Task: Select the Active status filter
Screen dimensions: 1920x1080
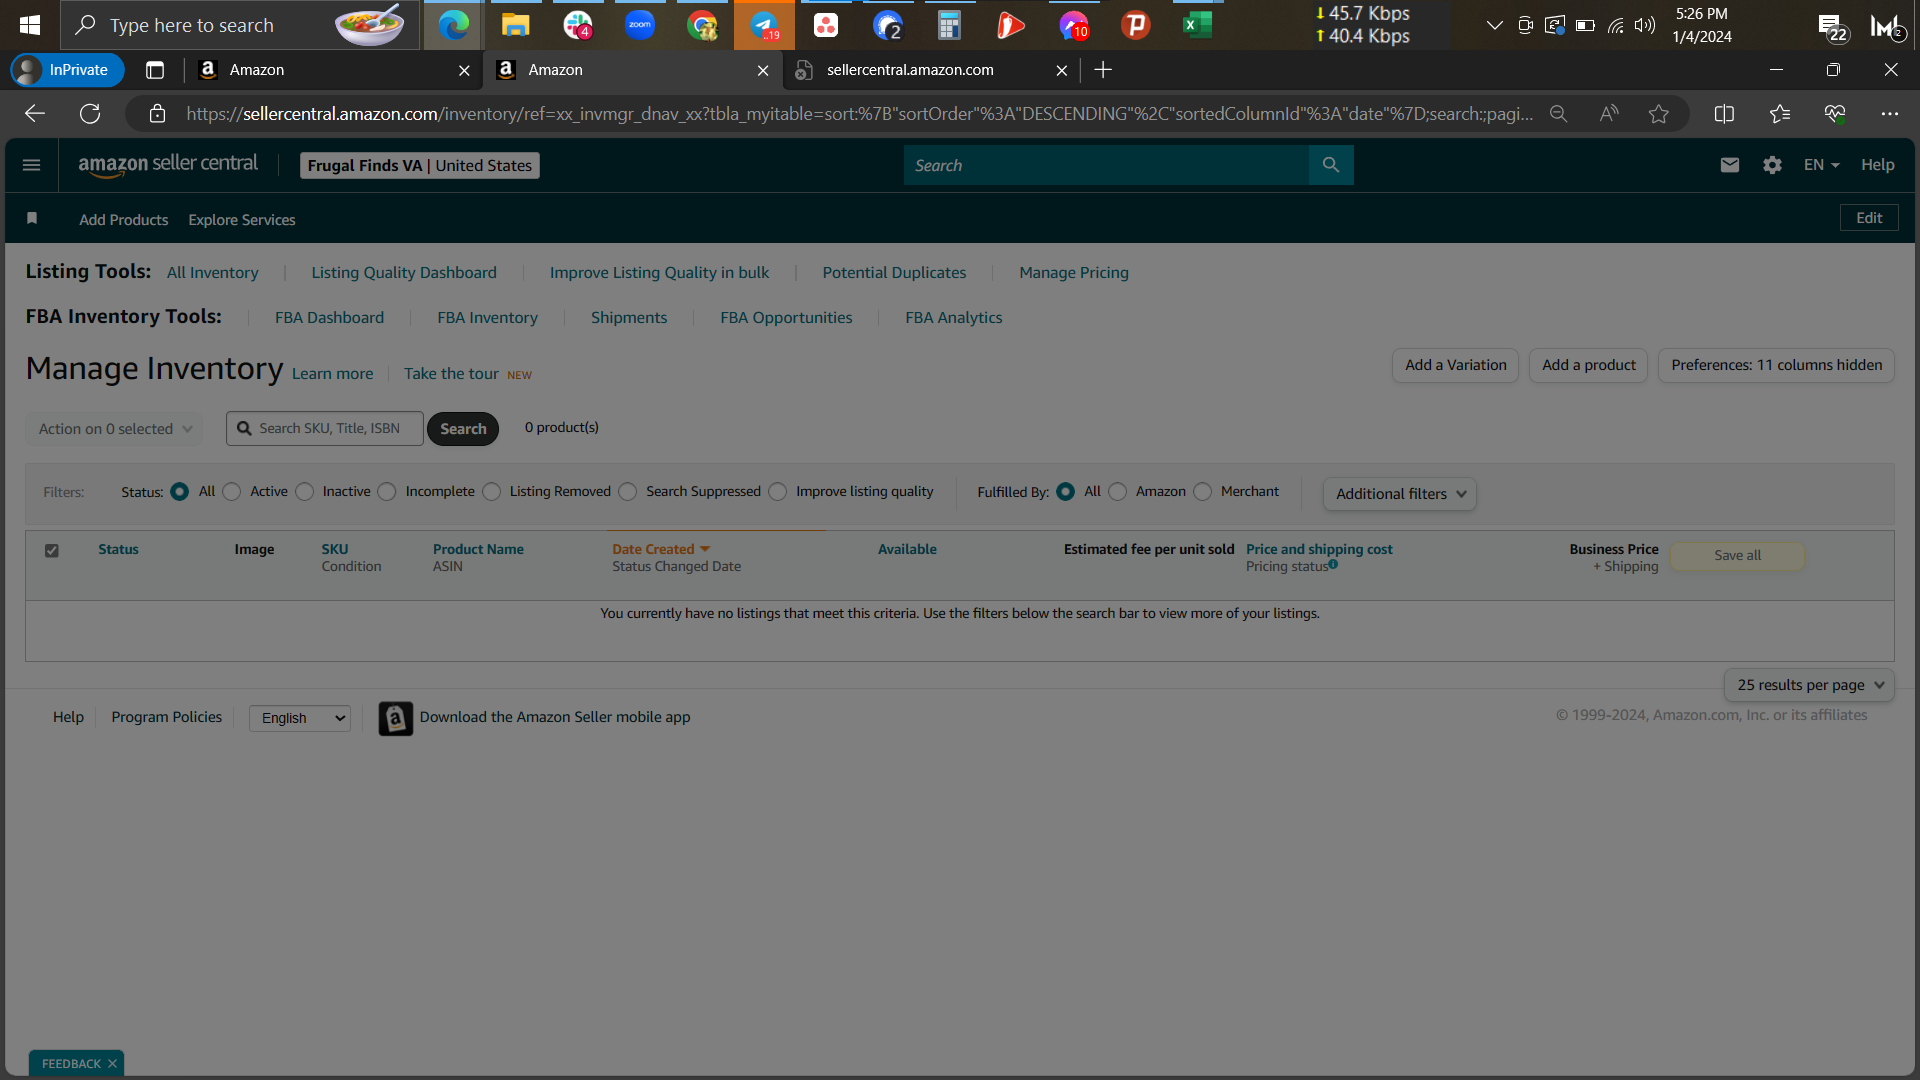Action: 232,492
